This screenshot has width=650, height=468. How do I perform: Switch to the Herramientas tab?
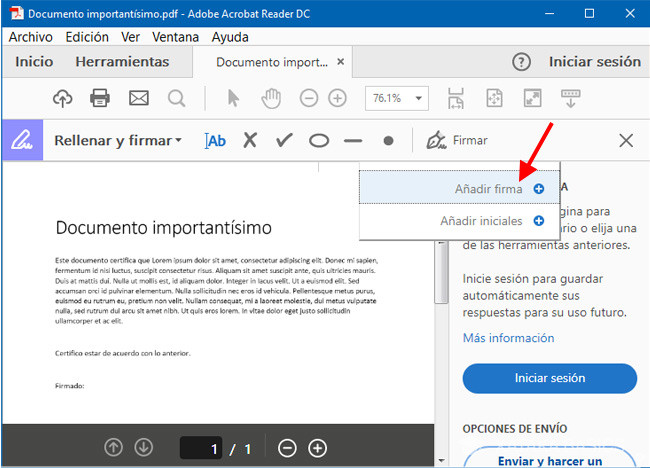coord(122,61)
